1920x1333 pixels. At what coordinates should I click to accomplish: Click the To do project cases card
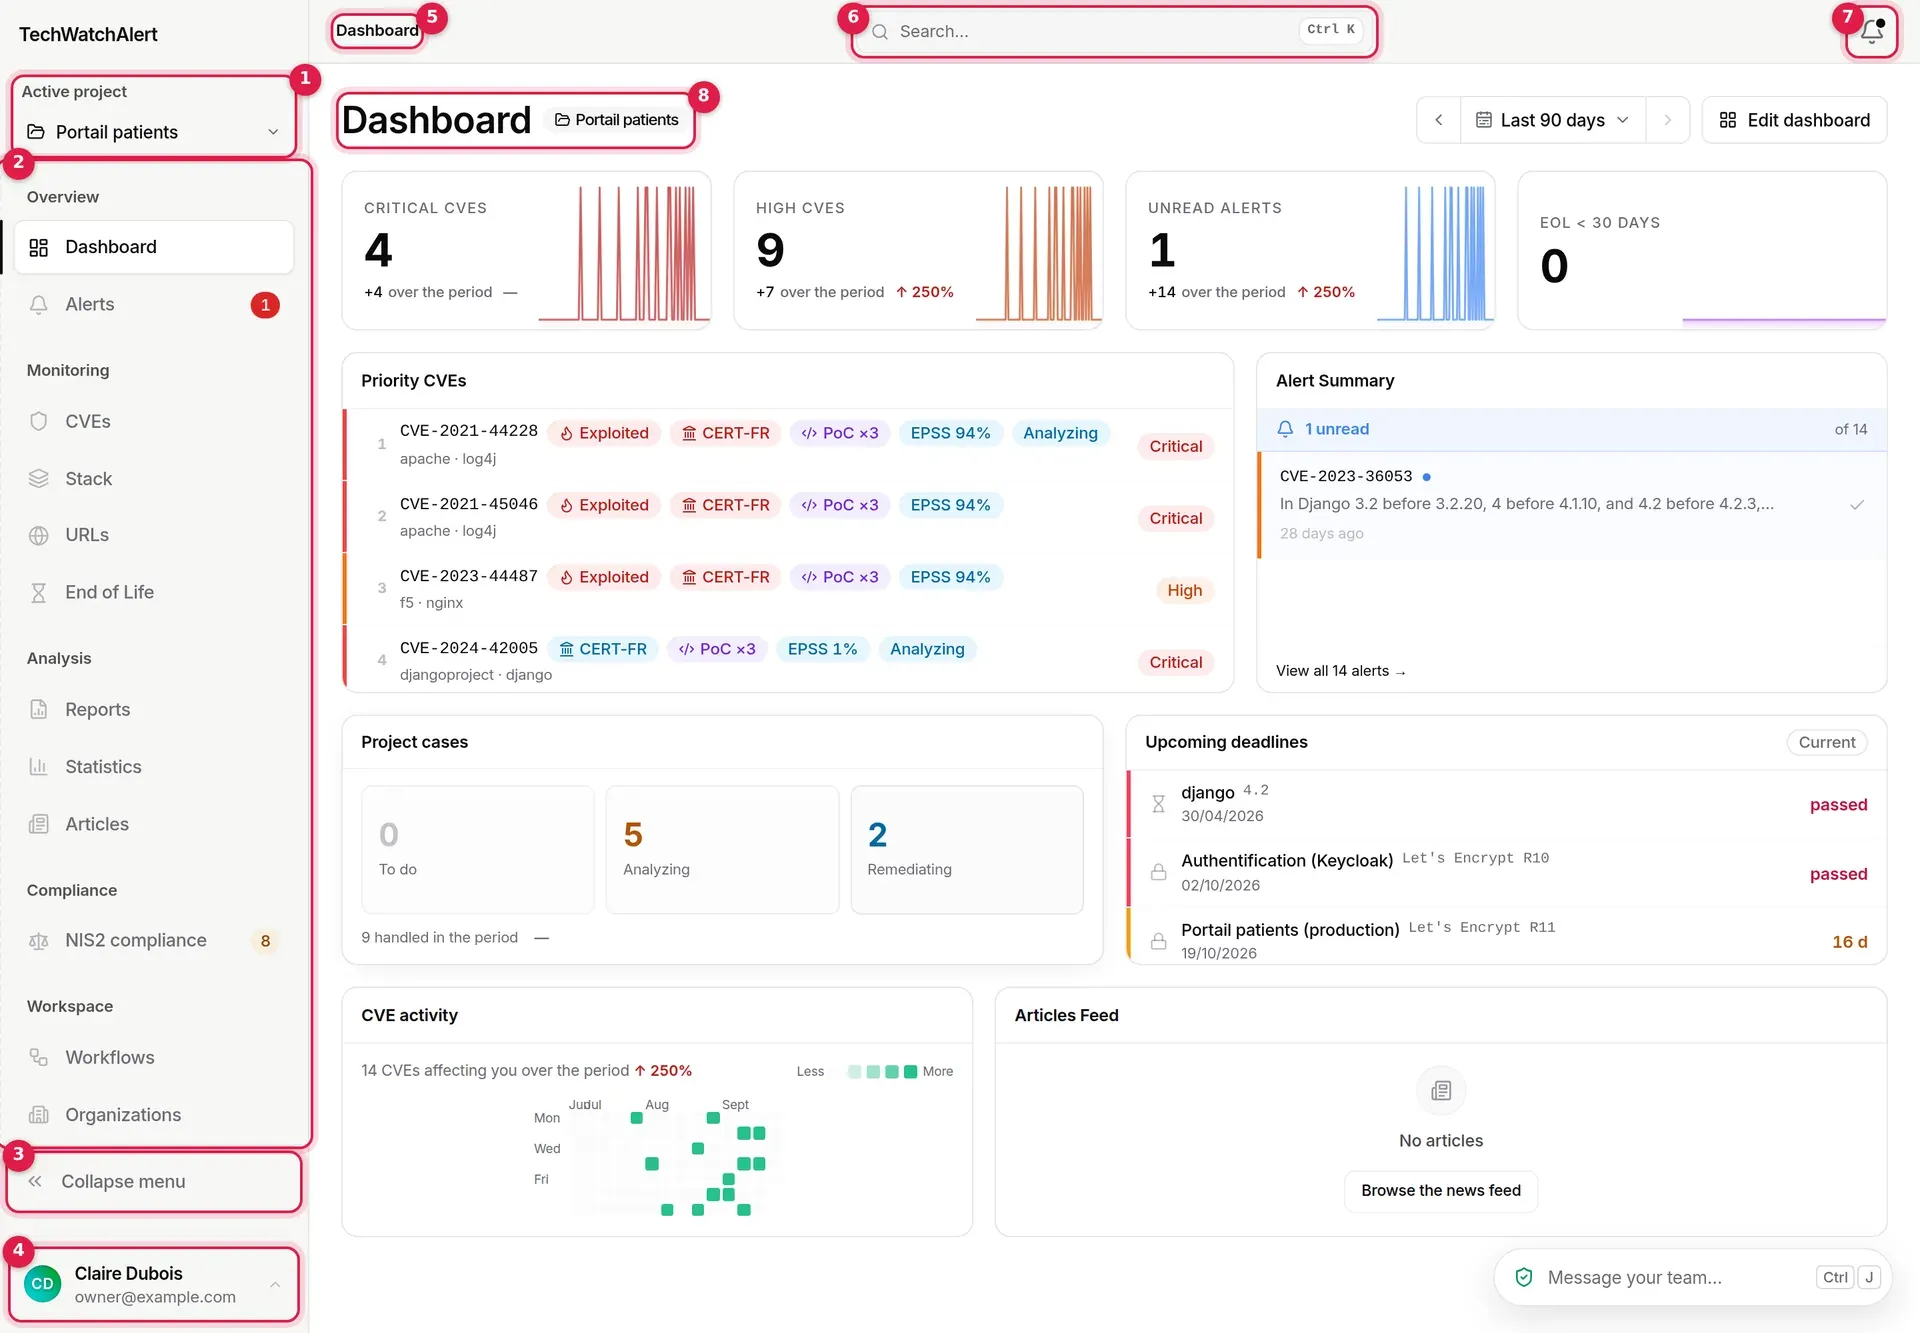pos(478,849)
